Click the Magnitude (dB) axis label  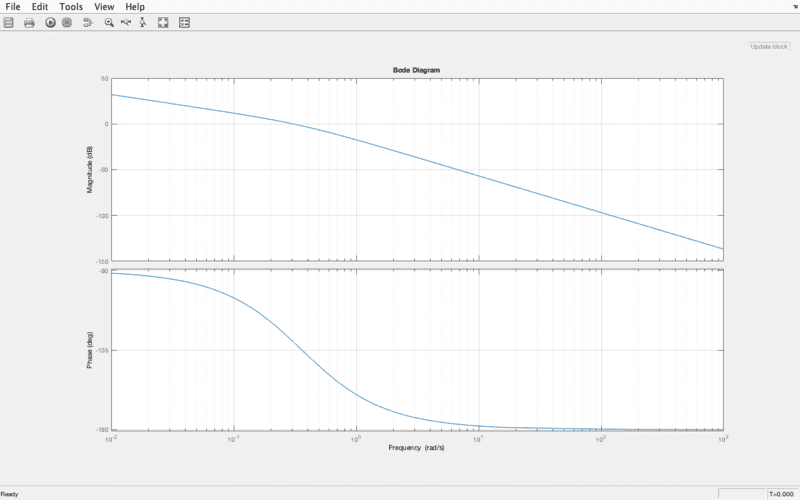90,169
